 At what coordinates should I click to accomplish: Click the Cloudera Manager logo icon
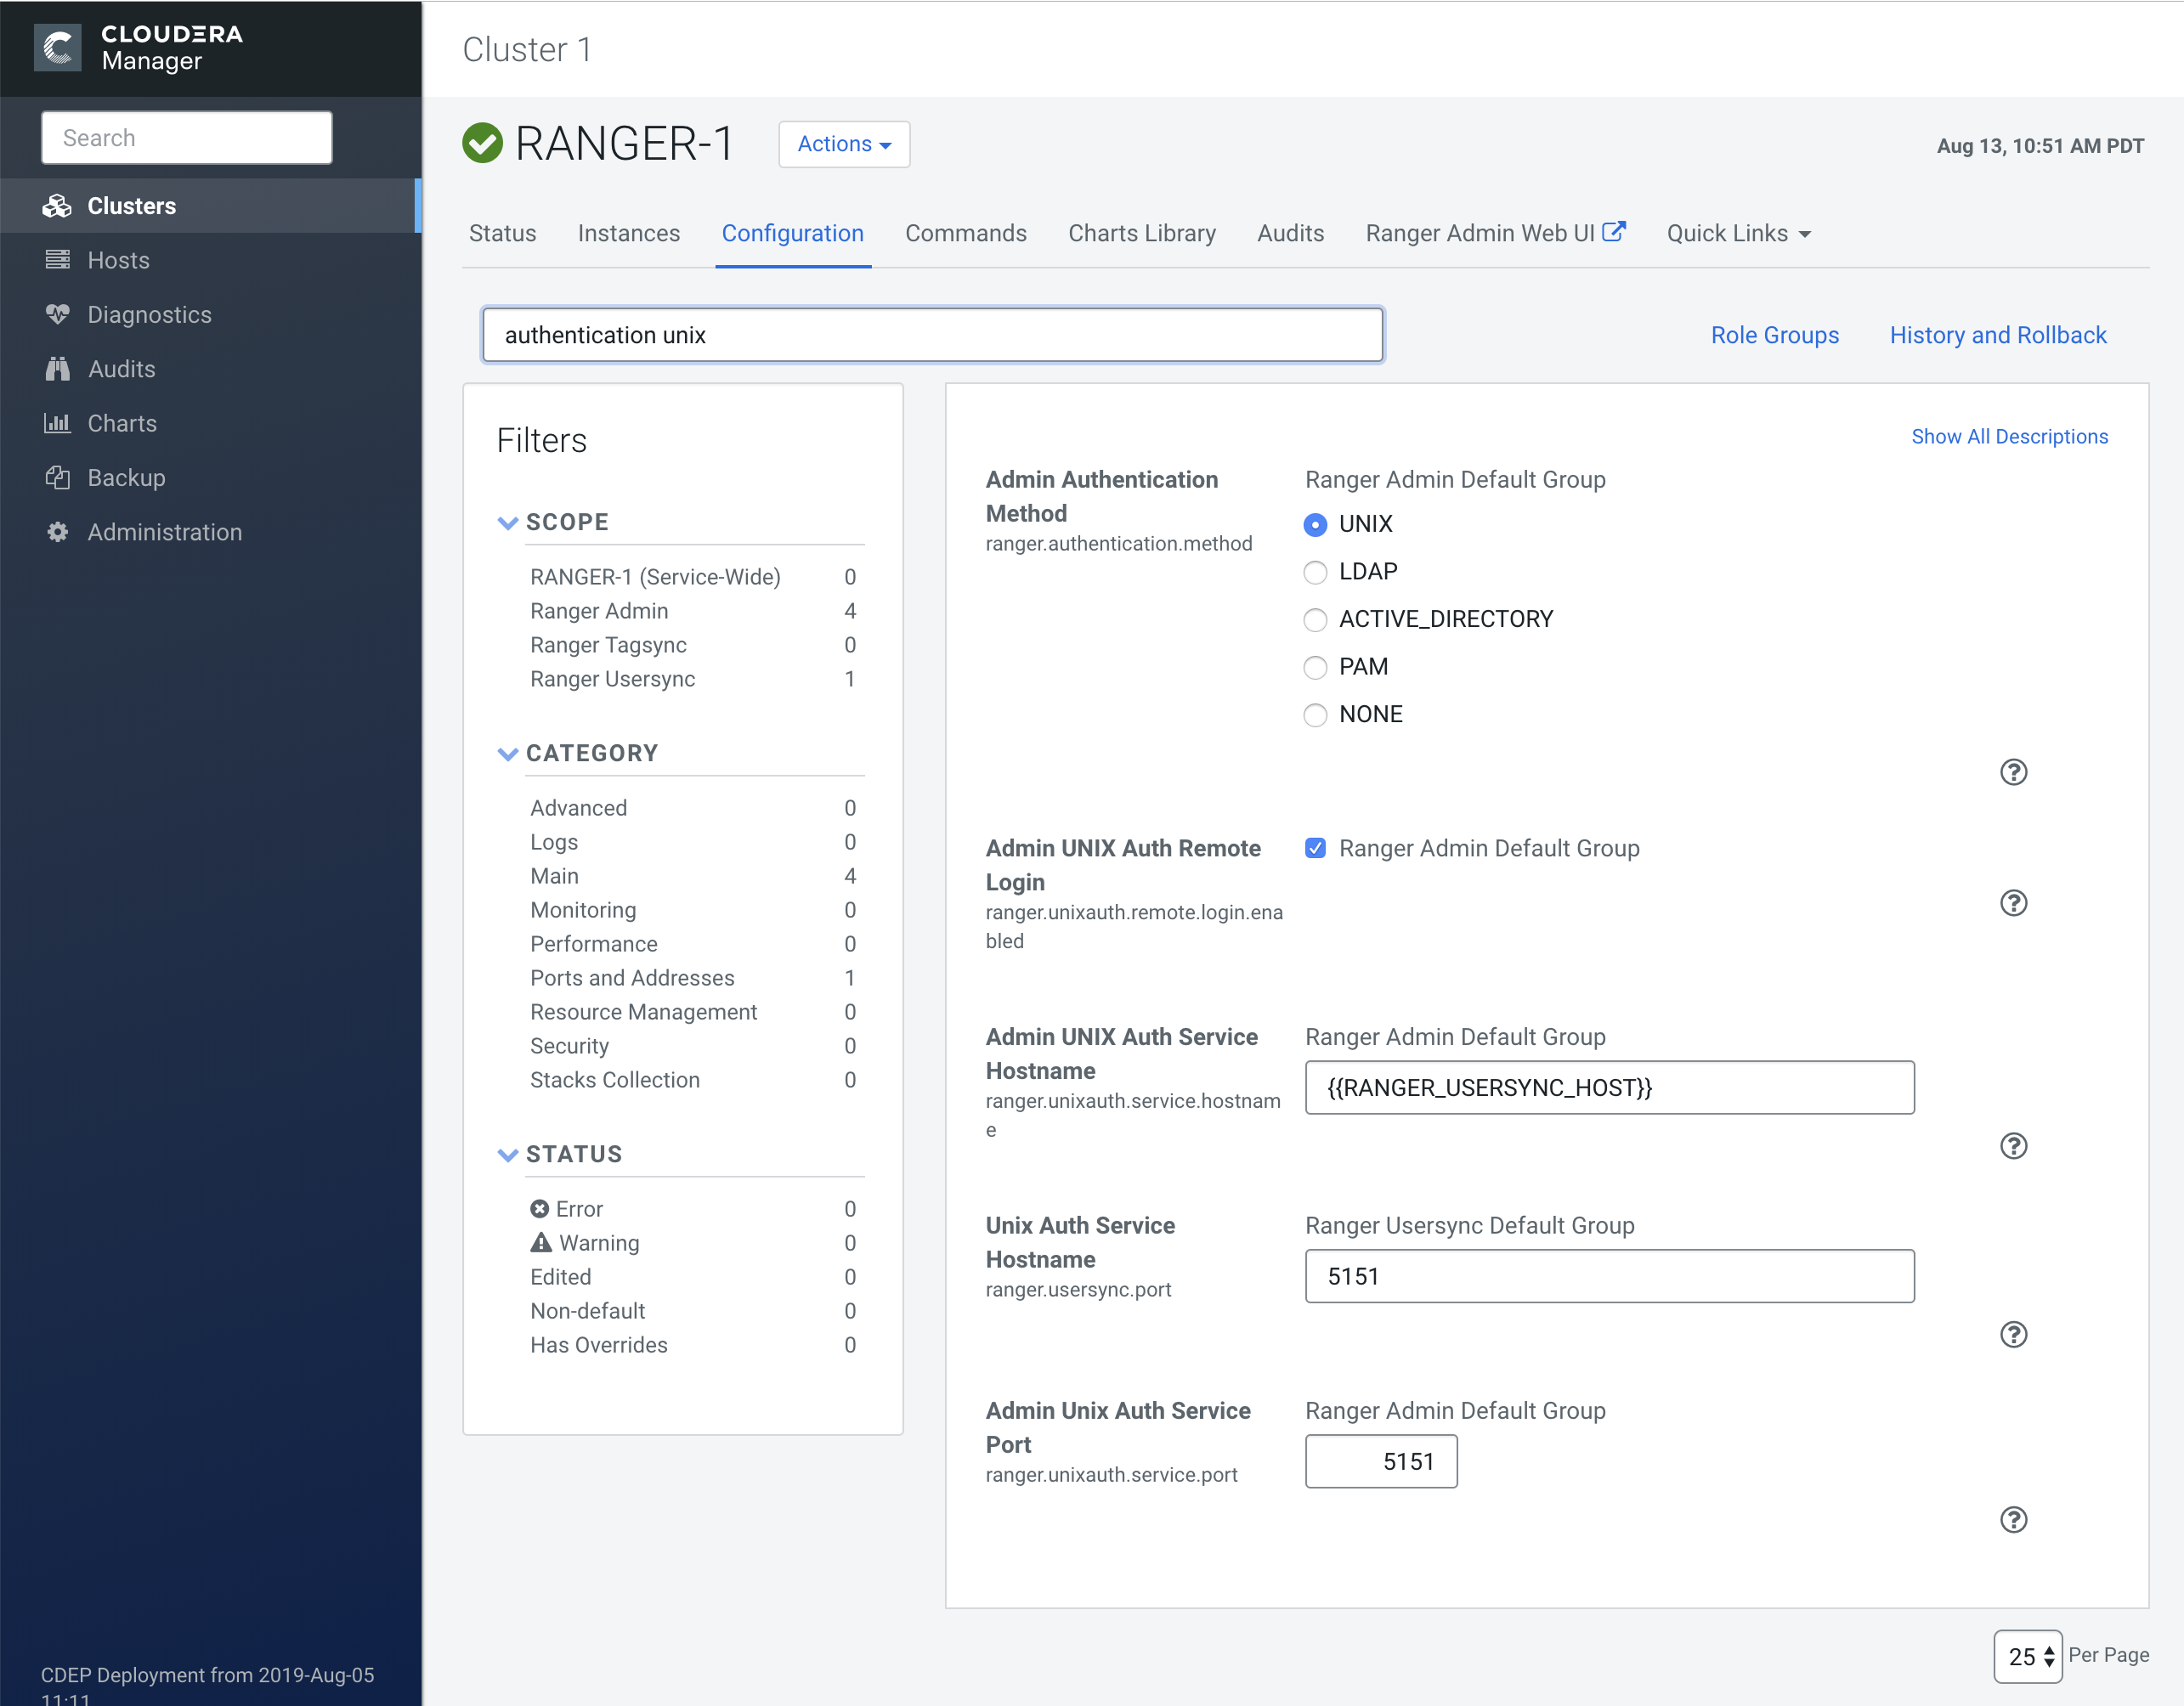click(x=57, y=48)
